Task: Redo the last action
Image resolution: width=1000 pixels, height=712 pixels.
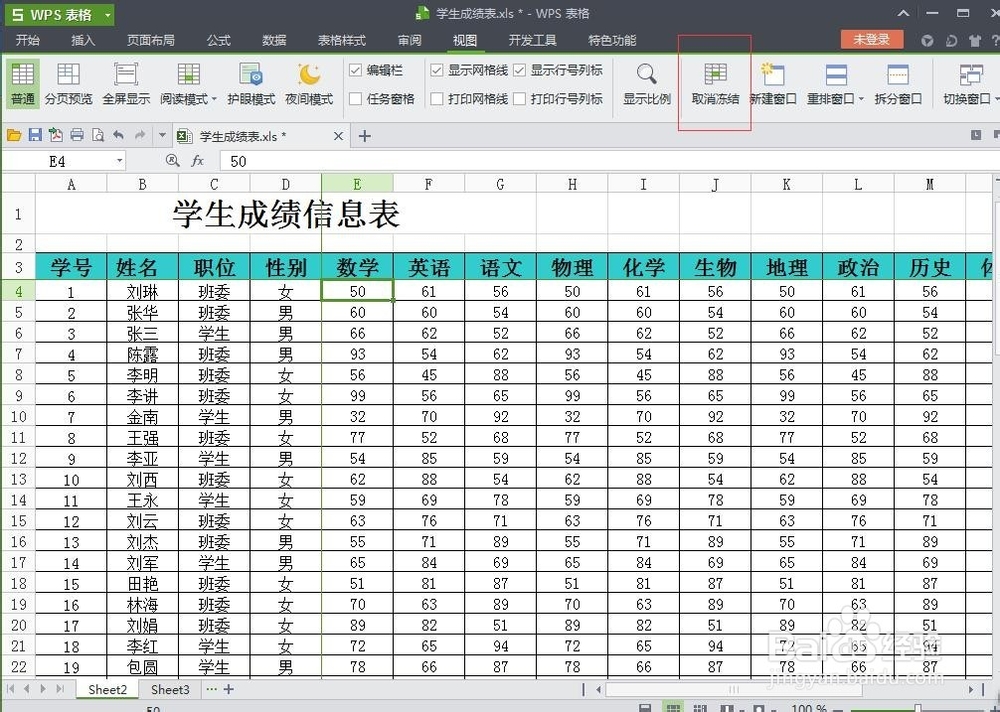Action: pyautogui.click(x=140, y=135)
